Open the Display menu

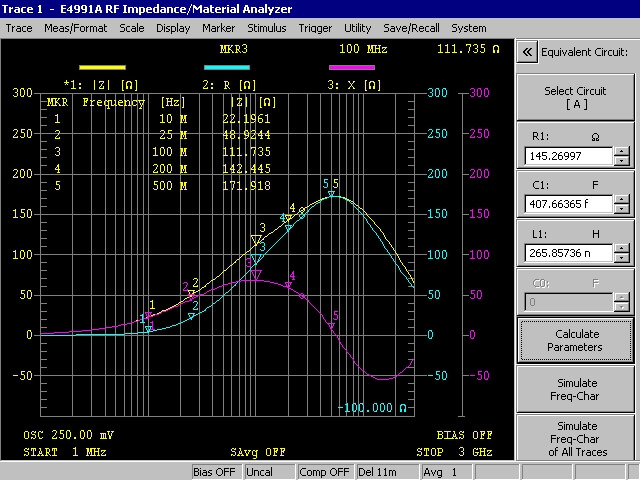point(173,28)
